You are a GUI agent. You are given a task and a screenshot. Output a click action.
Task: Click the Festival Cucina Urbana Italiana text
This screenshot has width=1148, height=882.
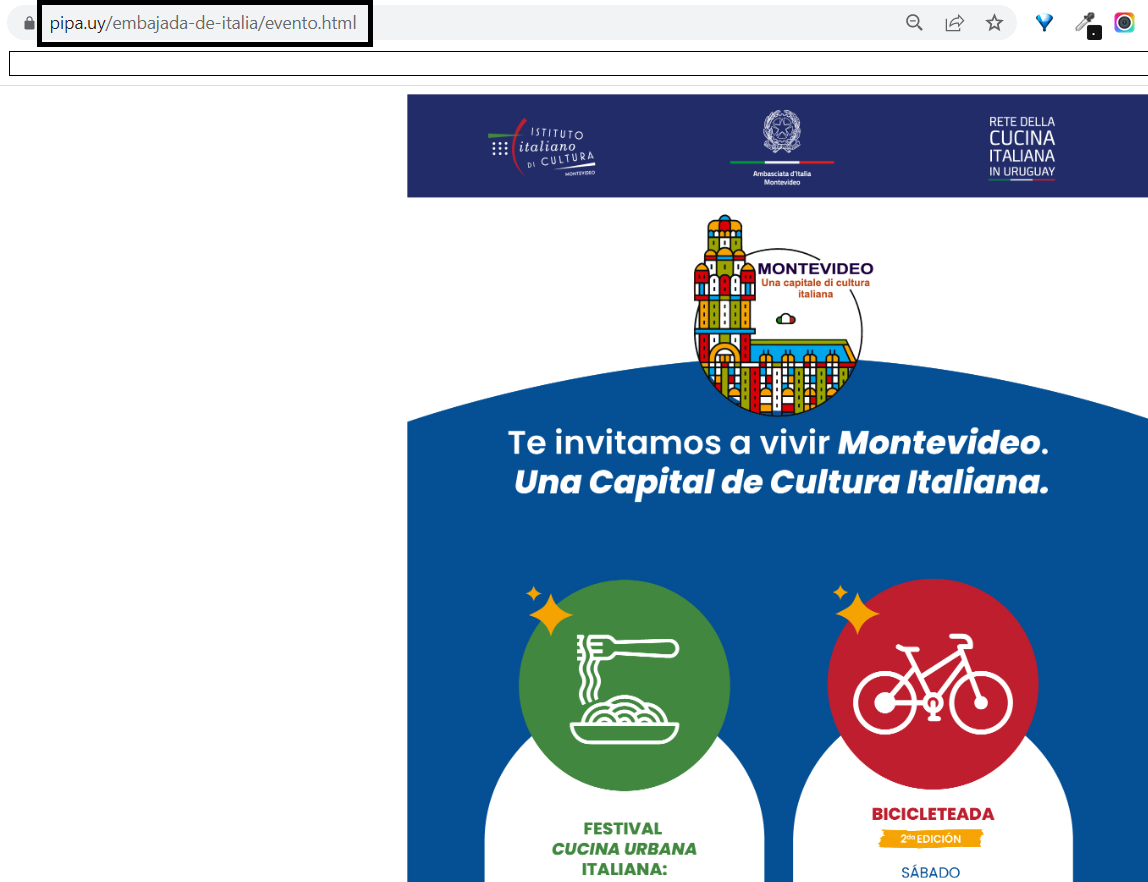pos(624,849)
